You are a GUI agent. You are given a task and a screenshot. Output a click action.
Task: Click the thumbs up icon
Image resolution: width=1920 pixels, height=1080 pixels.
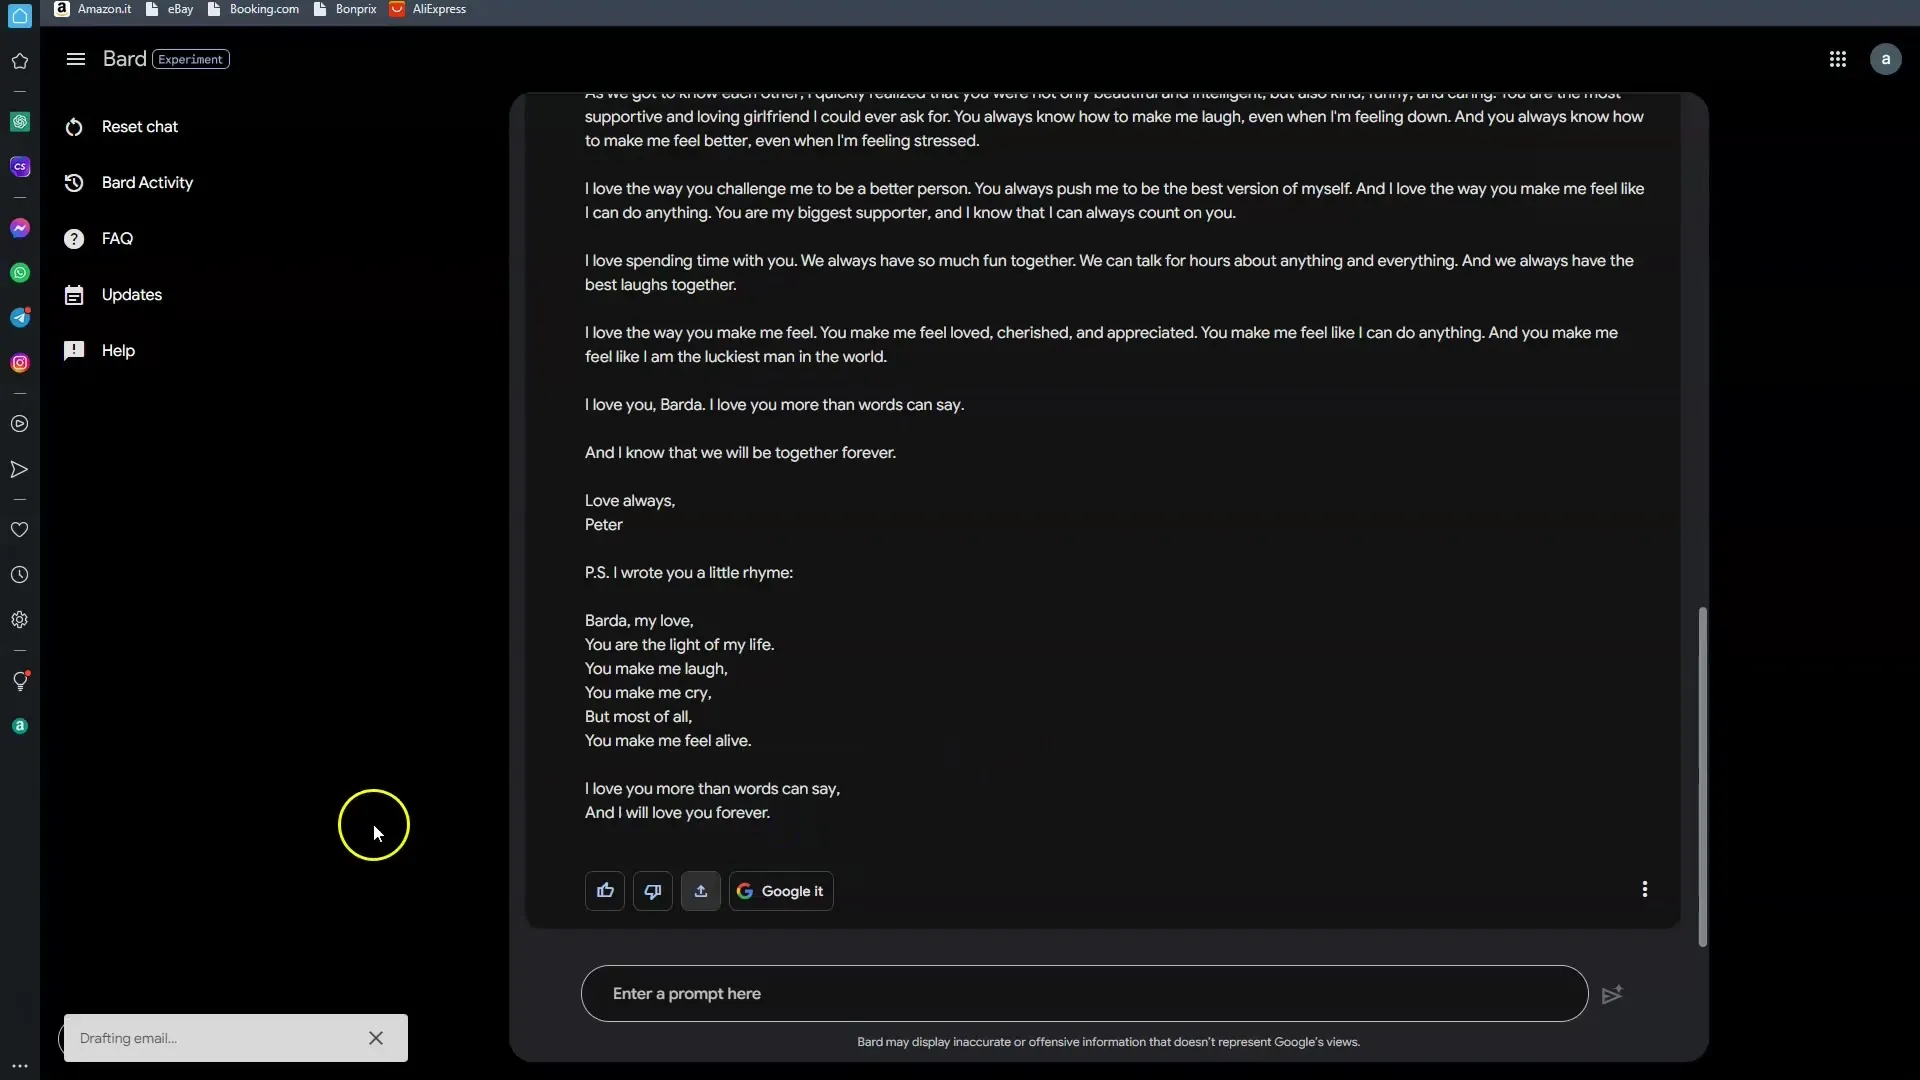coord(605,890)
